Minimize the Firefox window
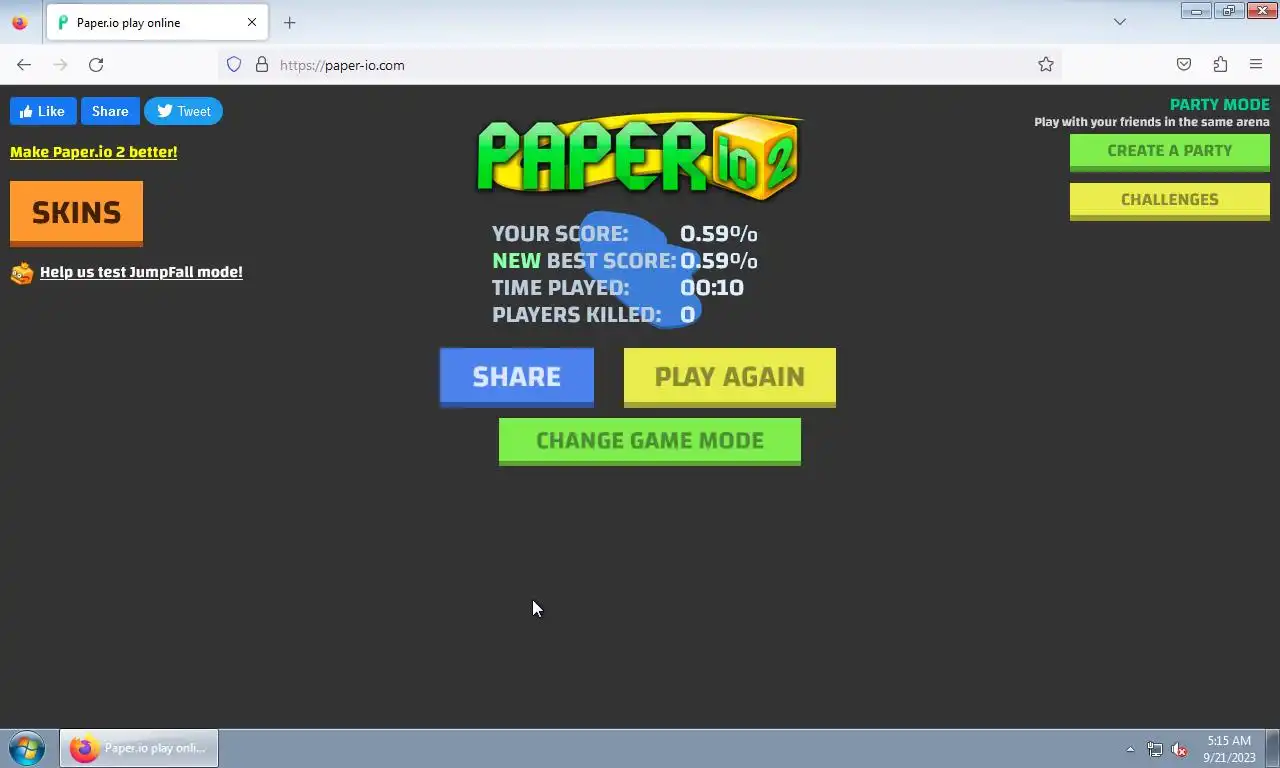Viewport: 1280px width, 768px height. click(1196, 11)
